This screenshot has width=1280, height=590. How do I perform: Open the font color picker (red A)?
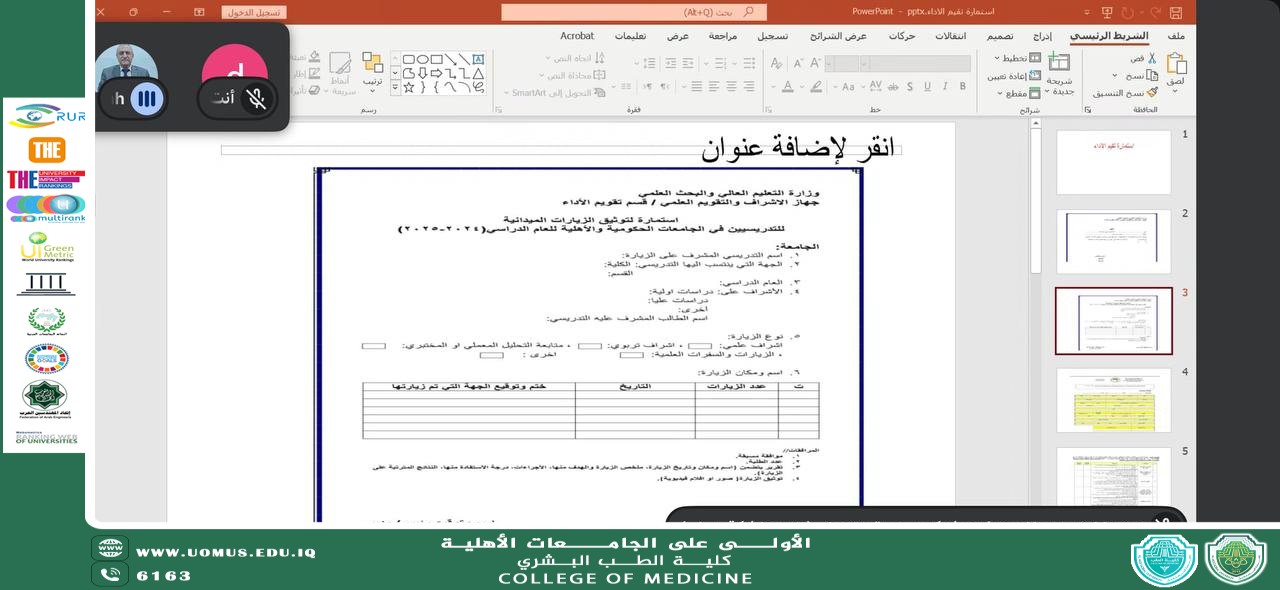pyautogui.click(x=788, y=87)
